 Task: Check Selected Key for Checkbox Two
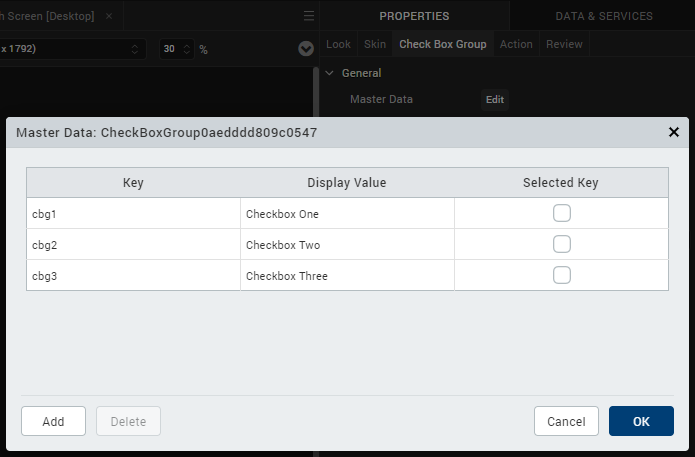562,244
